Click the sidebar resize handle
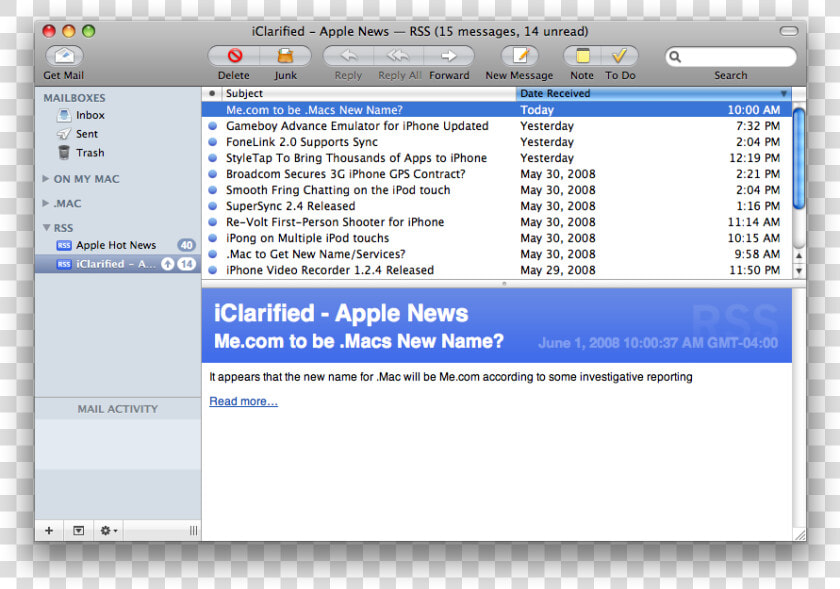 193,531
